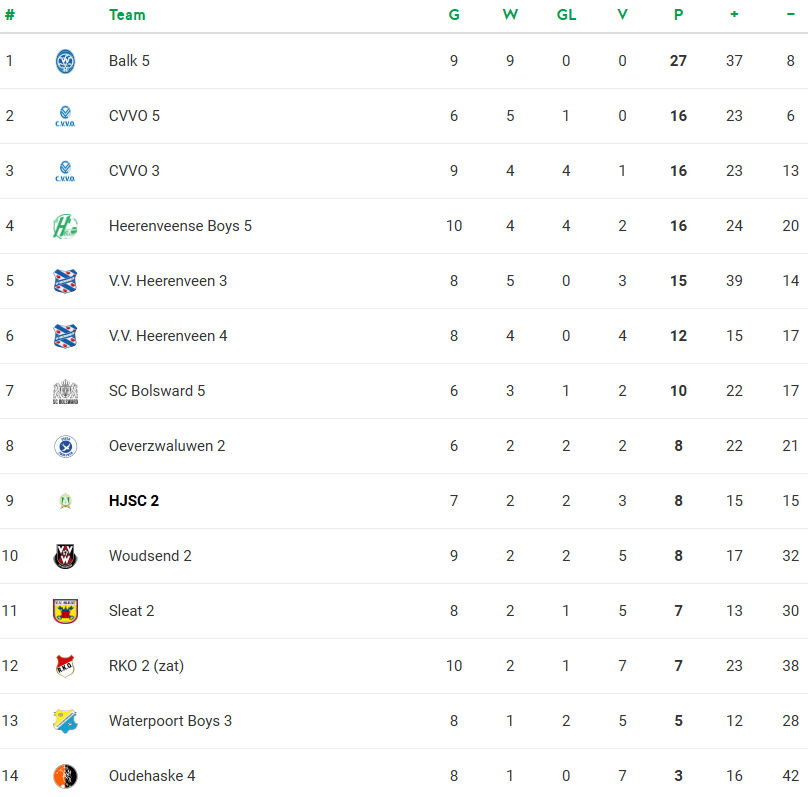Click the SC Bolsward 5 club logo
The width and height of the screenshot is (808, 797).
65,391
